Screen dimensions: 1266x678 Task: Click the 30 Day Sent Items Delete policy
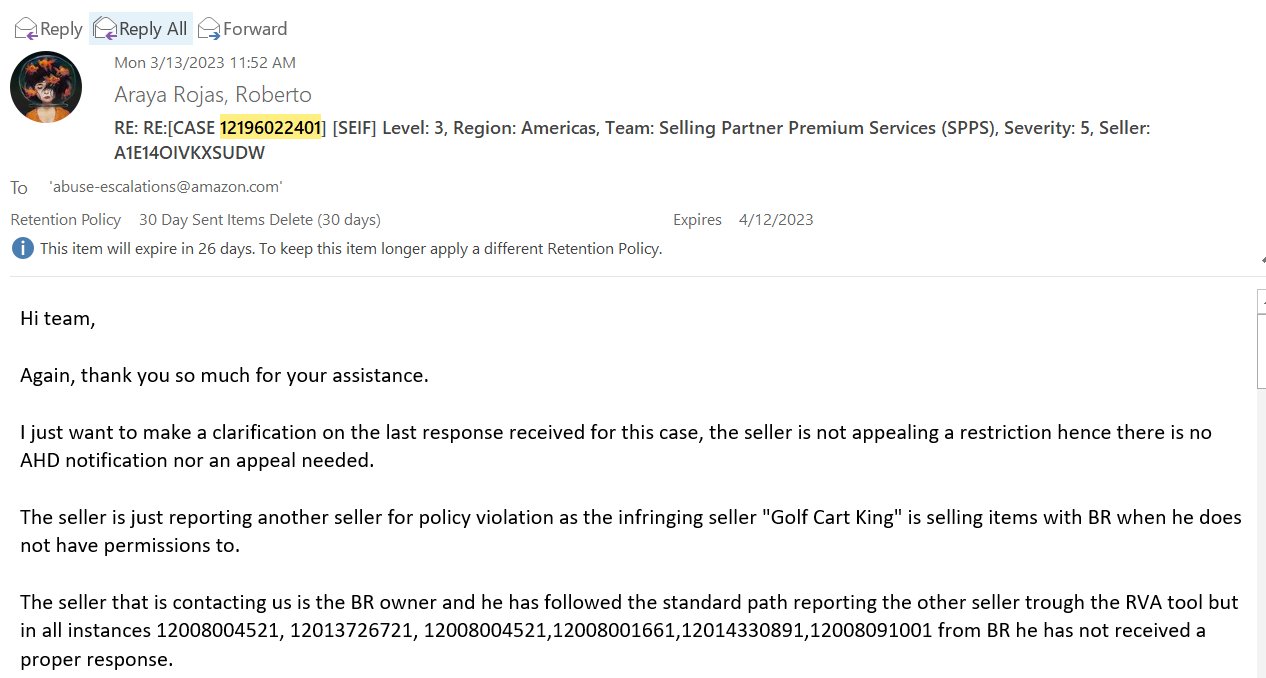[260, 219]
